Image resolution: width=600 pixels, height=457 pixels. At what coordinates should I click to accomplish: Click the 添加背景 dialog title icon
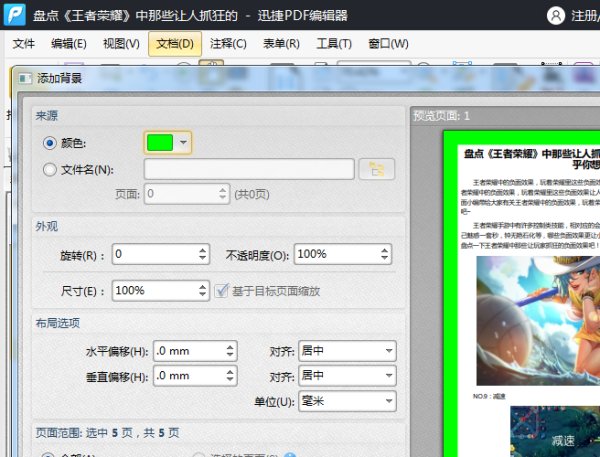[x=25, y=78]
